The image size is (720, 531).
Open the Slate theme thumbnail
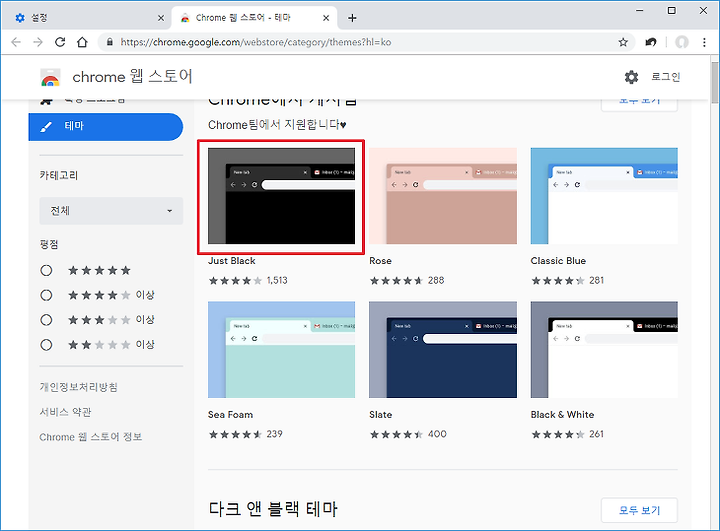coord(443,350)
